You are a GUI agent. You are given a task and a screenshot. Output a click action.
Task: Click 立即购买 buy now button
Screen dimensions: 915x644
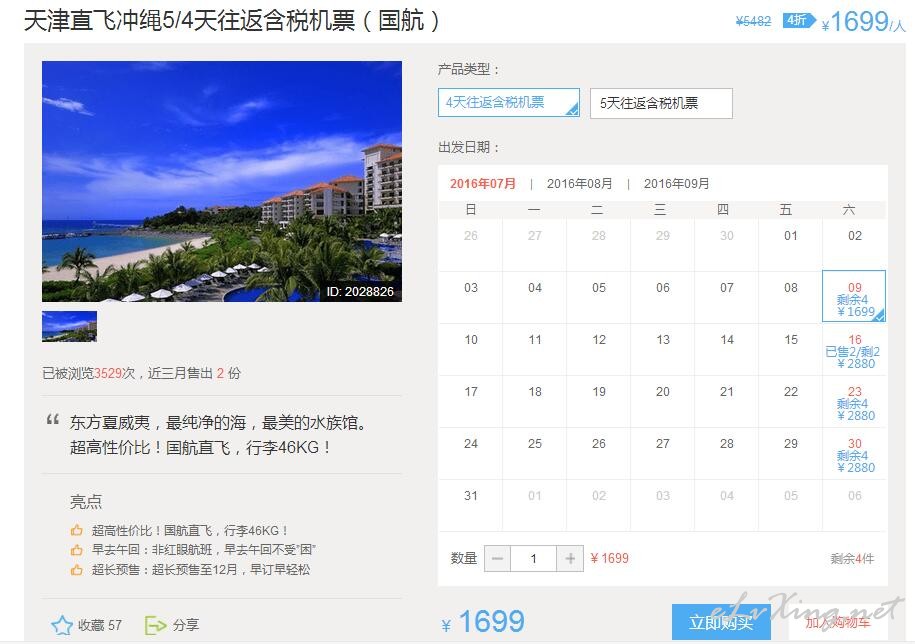(x=721, y=622)
